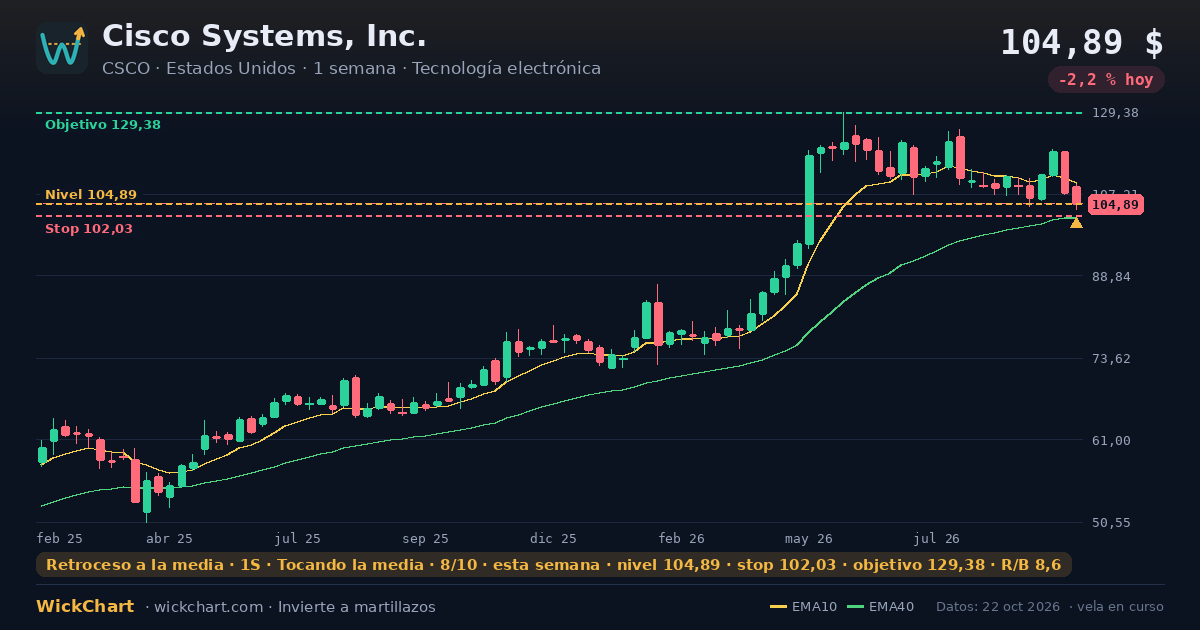Click the jul 25 date label
This screenshot has width=1200, height=630.
pyautogui.click(x=298, y=538)
